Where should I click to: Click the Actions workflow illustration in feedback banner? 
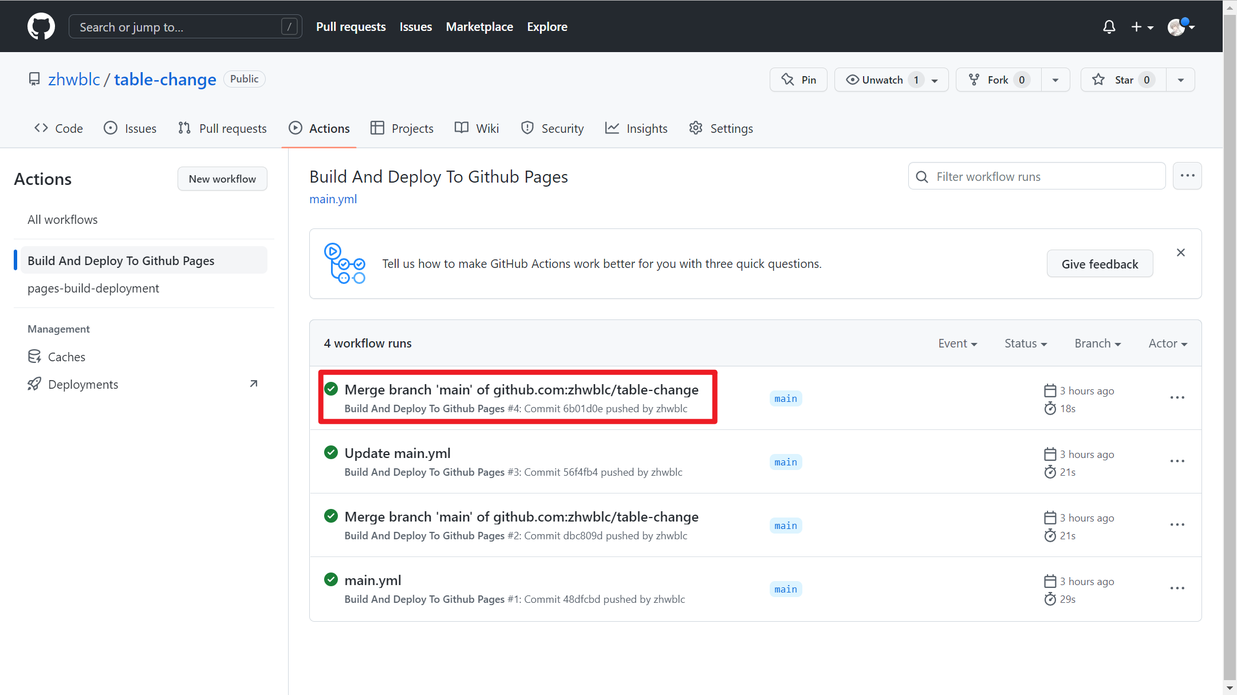click(345, 264)
